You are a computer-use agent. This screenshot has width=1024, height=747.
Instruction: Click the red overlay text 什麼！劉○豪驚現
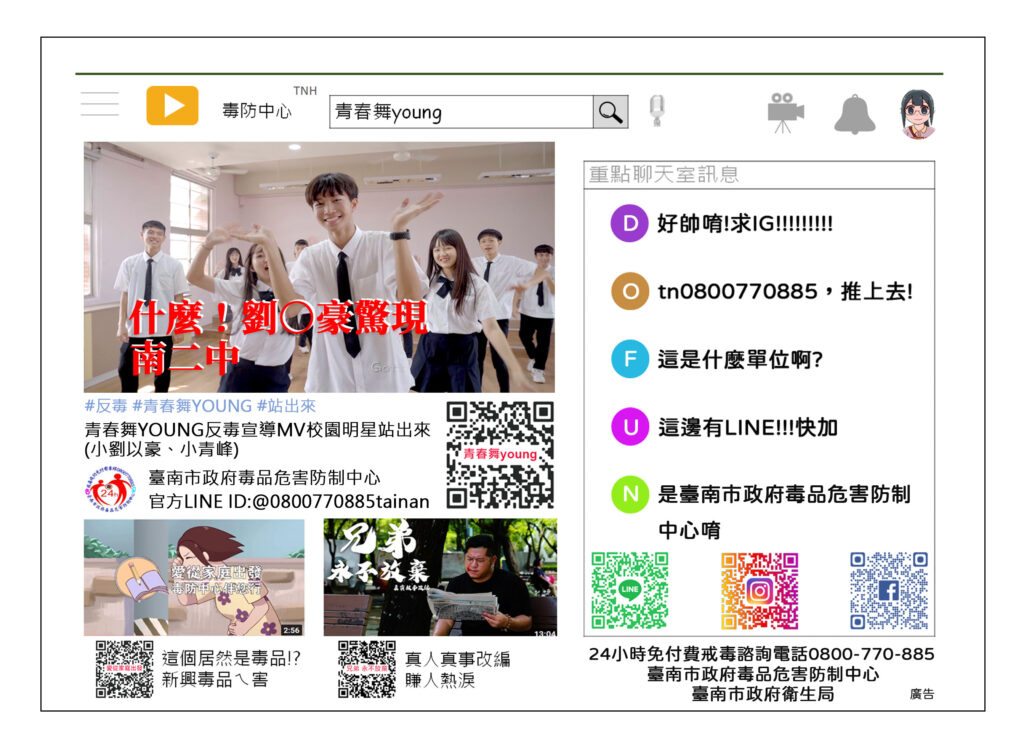click(278, 318)
